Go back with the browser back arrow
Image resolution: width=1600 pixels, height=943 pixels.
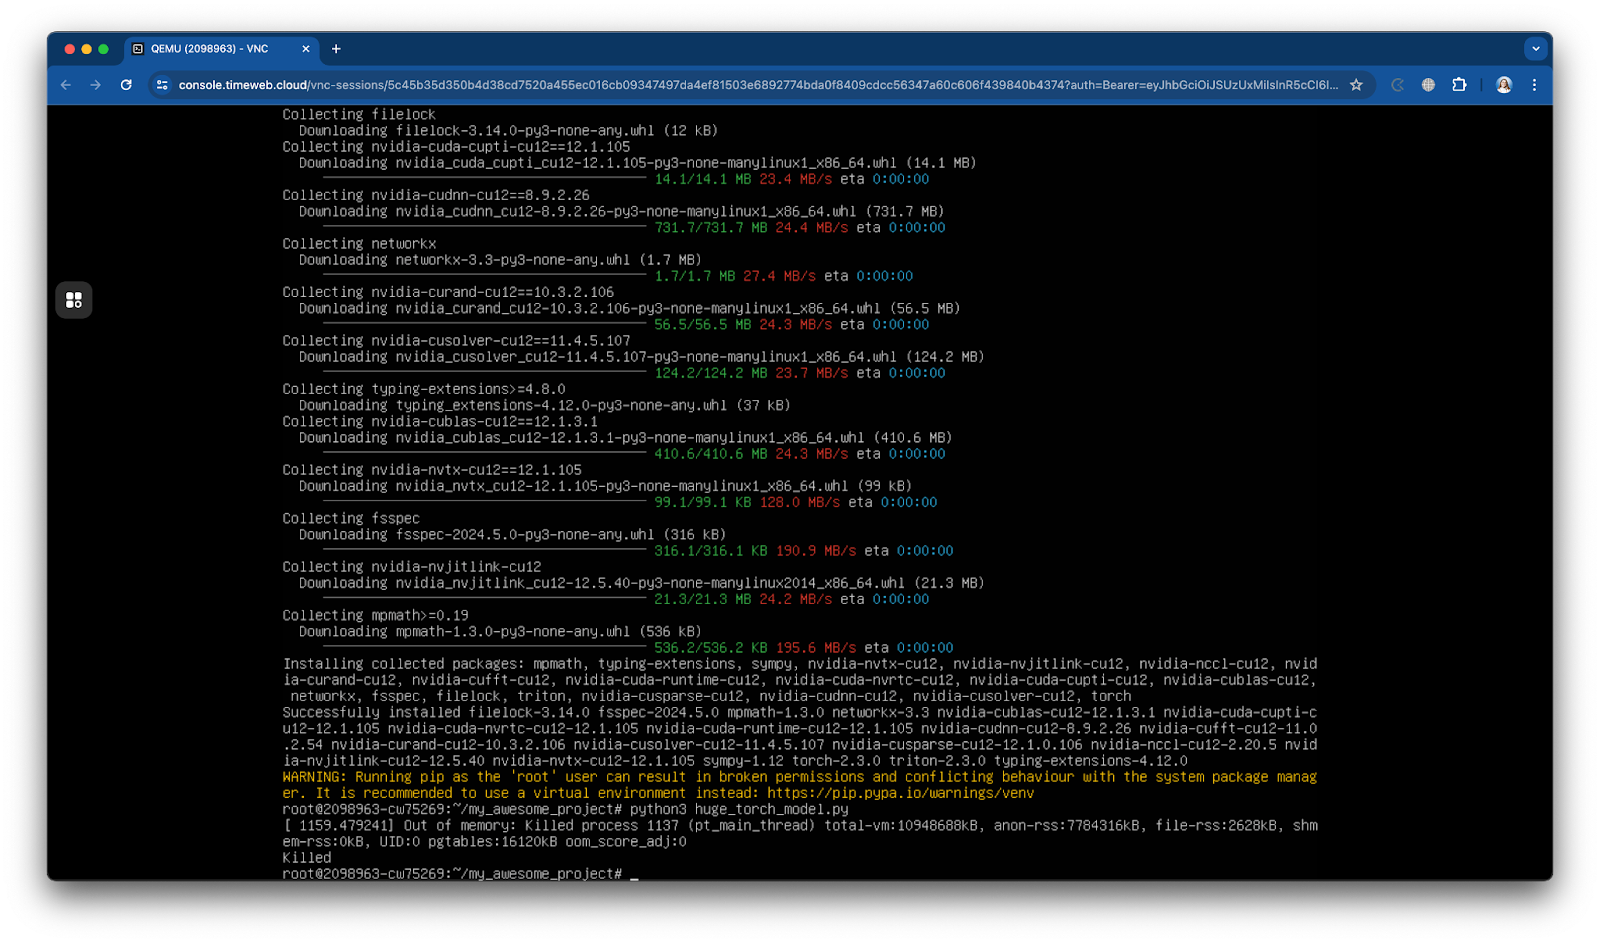(66, 85)
